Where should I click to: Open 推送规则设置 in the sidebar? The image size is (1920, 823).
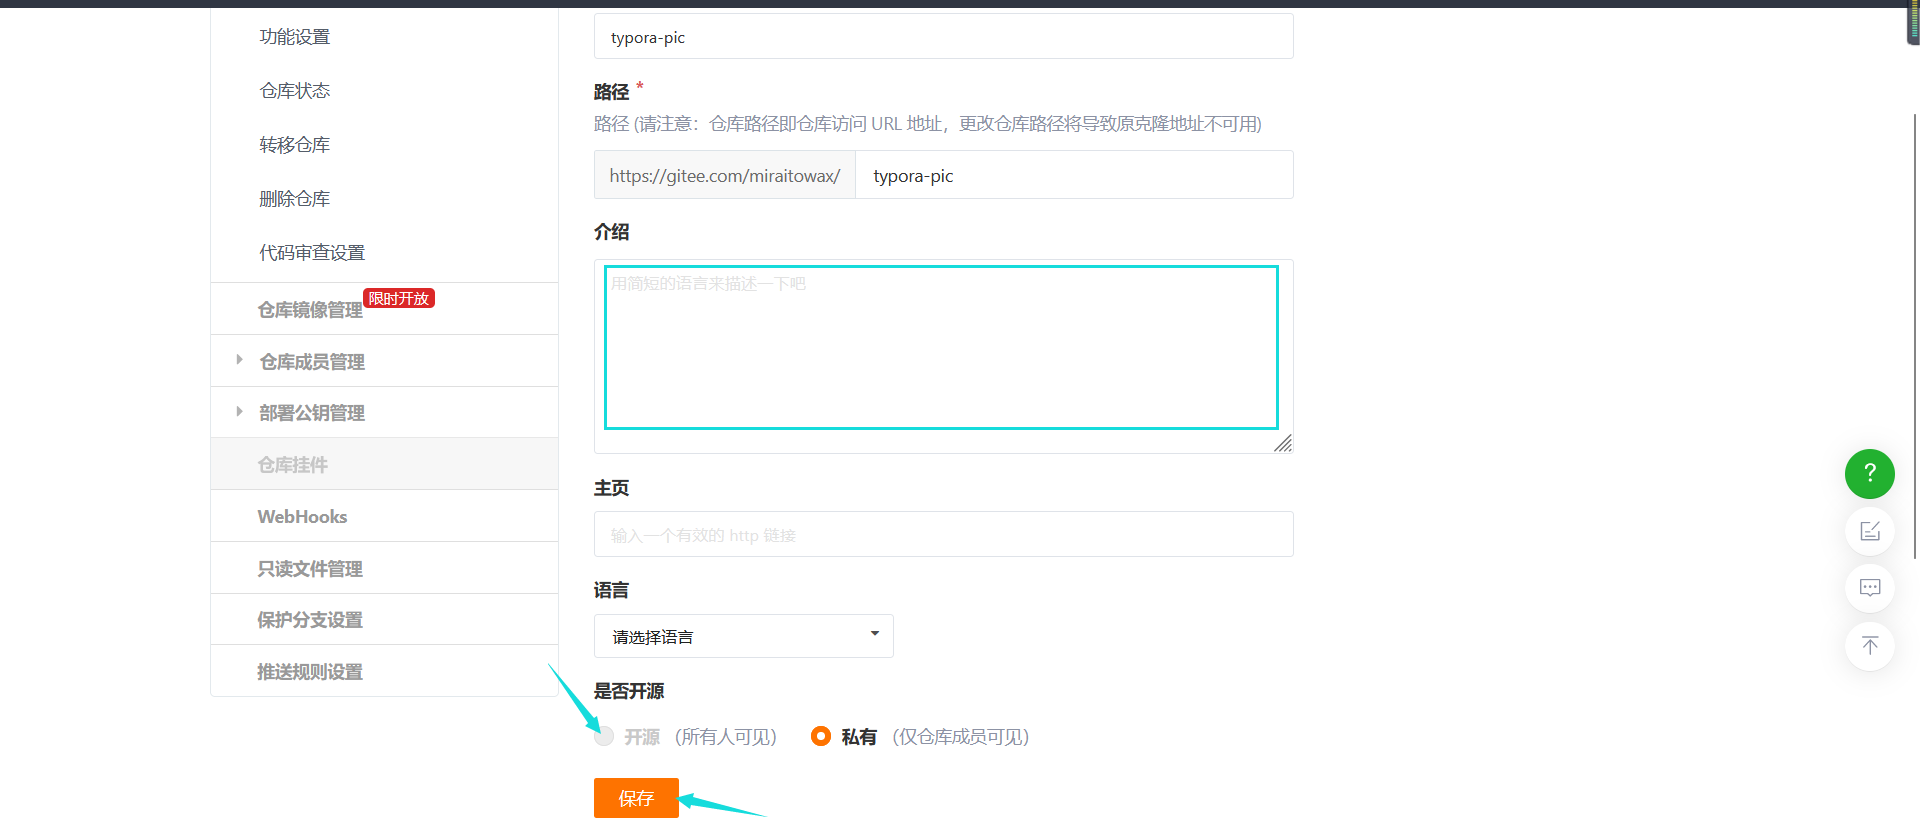(310, 672)
